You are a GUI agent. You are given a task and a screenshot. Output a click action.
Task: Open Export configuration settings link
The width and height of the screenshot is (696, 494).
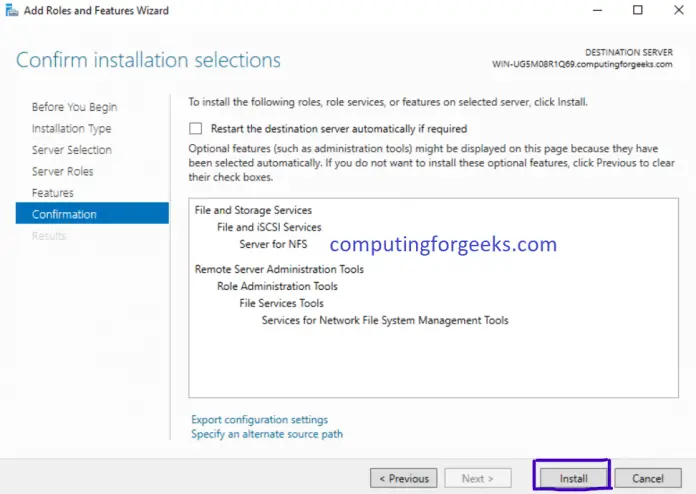259,419
